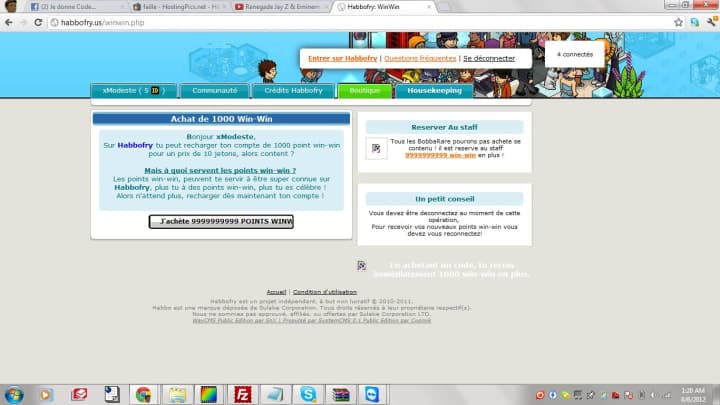
Task: Open 'Mais à quoi servent les points win-win ?'
Action: [220, 170]
